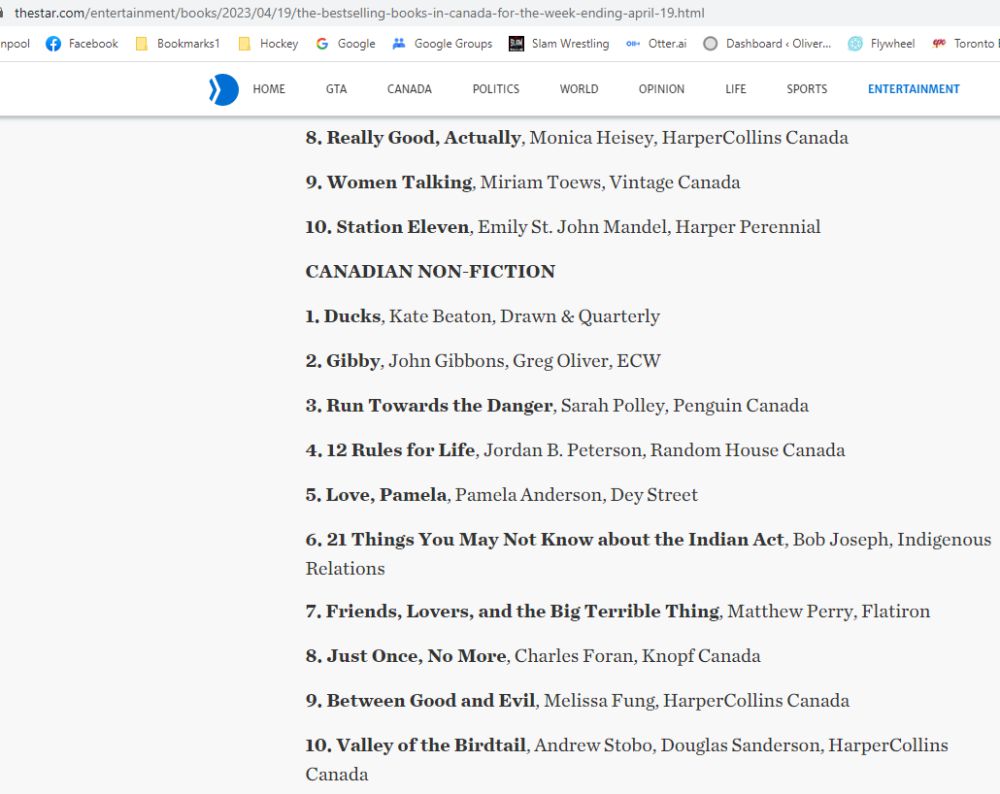Screen dimensions: 1000x794
Task: Click the Google Groups bookmark icon
Action: [x=399, y=43]
